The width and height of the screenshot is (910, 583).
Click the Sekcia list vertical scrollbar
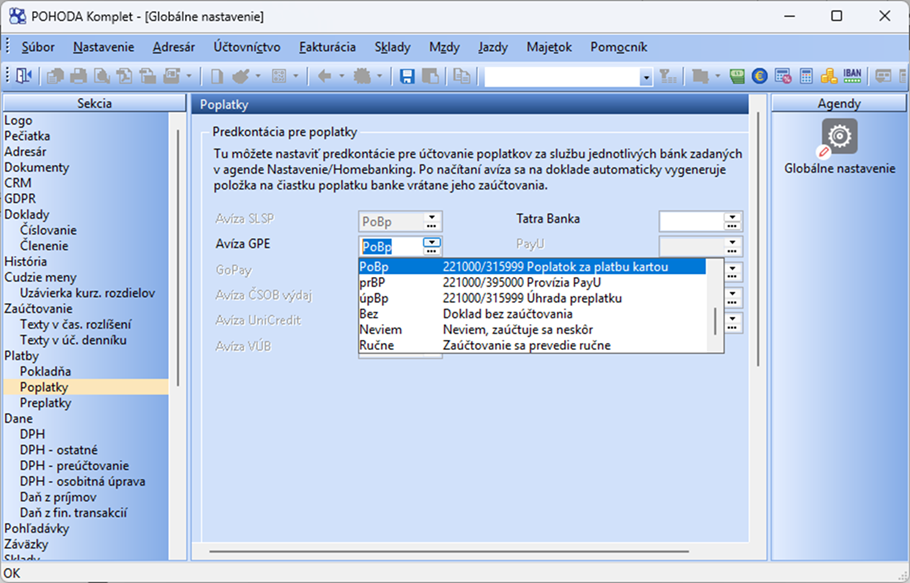coord(178,258)
